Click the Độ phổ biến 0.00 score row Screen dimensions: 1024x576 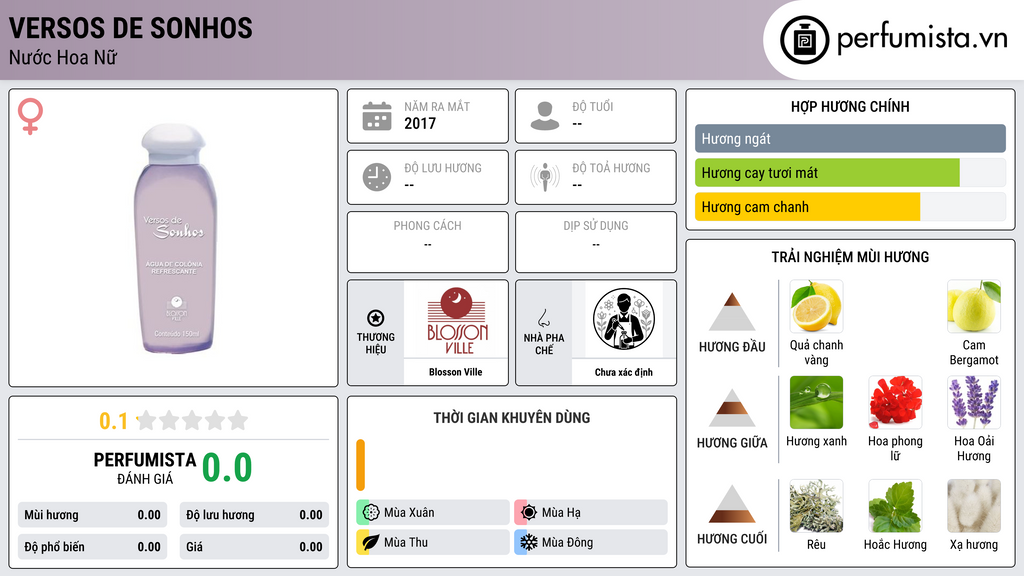pyautogui.click(x=93, y=547)
